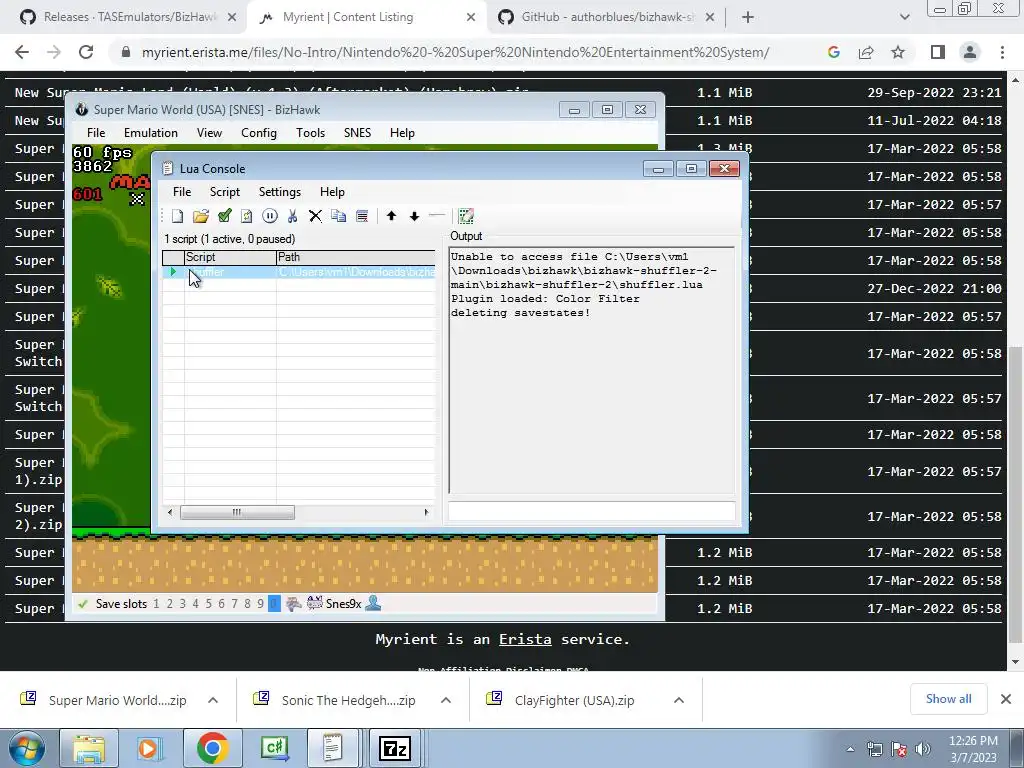Select save slot 9 in BizHawk
This screenshot has width=1024, height=768.
point(260,604)
